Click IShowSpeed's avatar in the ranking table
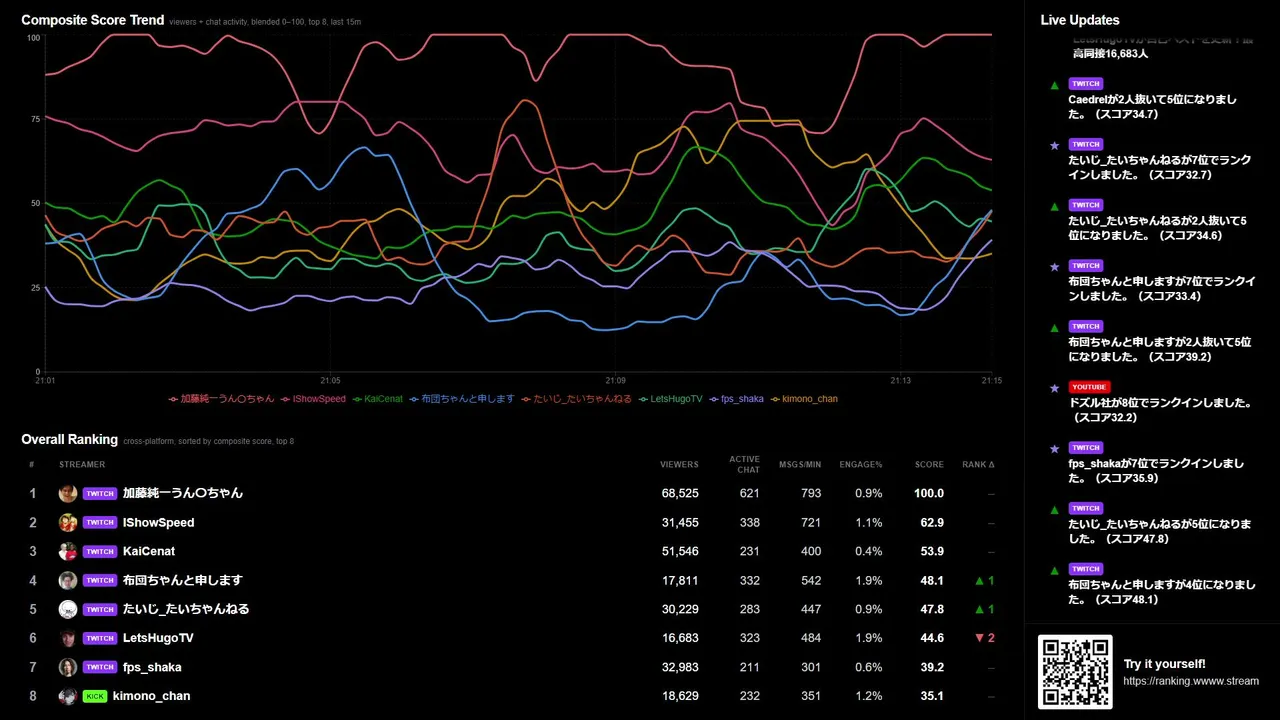This screenshot has height=720, width=1280. tap(68, 522)
